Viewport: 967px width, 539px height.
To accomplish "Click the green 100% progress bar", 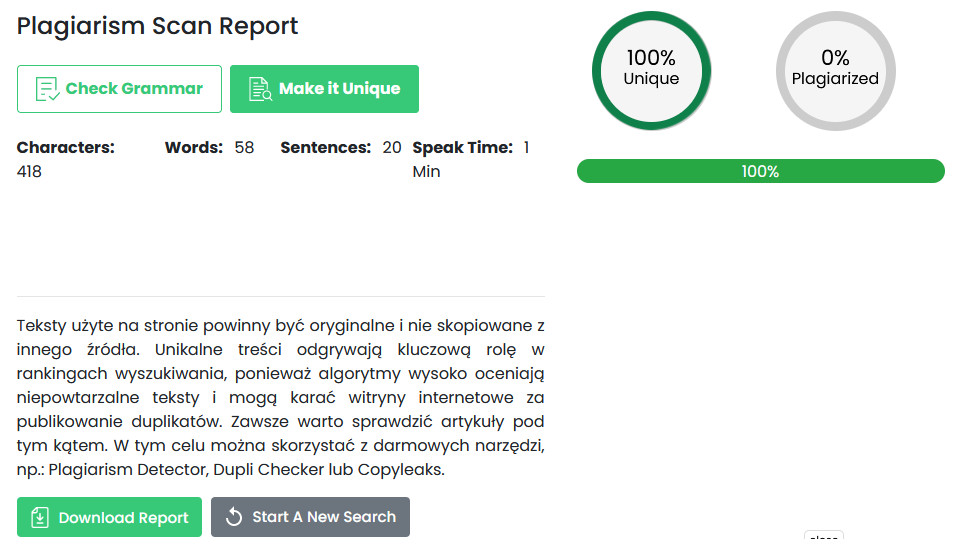I will [x=760, y=171].
